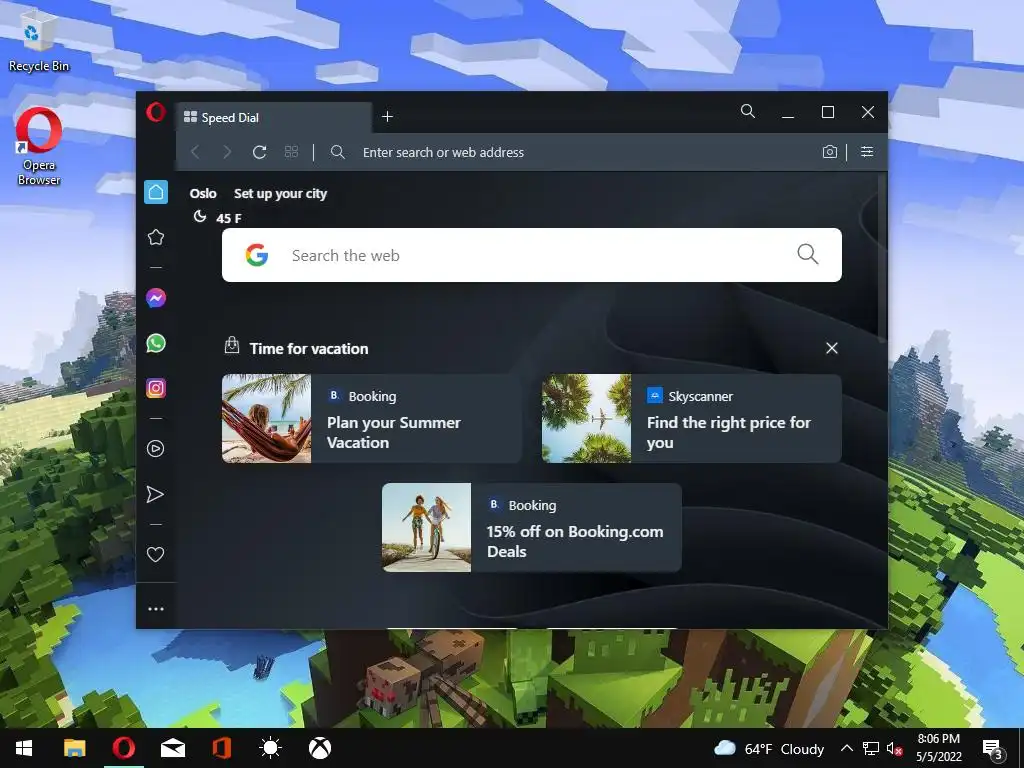Viewport: 1024px width, 768px height.
Task: Open Easy Setup settings icon
Action: tap(867, 152)
